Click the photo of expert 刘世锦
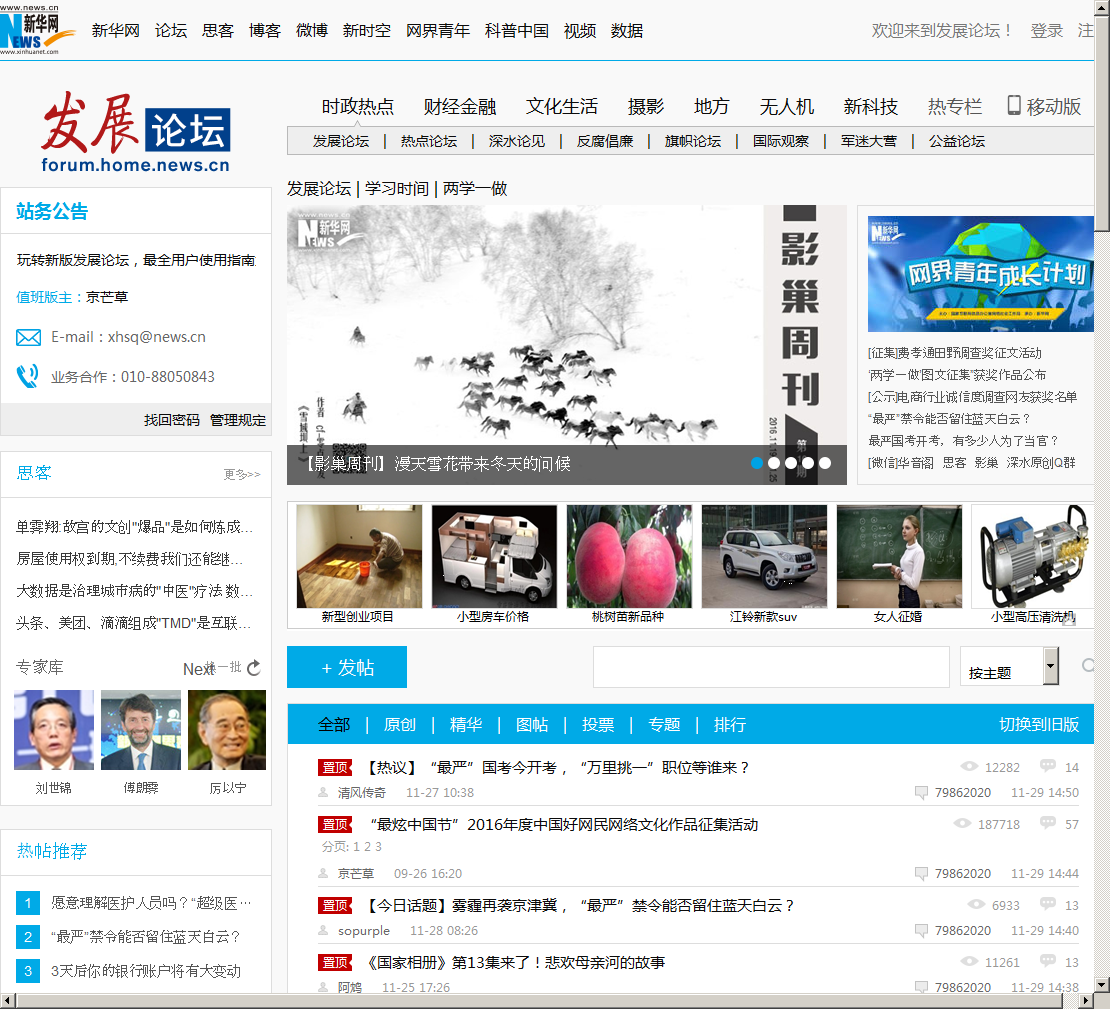Viewport: 1110px width, 1009px height. (x=54, y=729)
